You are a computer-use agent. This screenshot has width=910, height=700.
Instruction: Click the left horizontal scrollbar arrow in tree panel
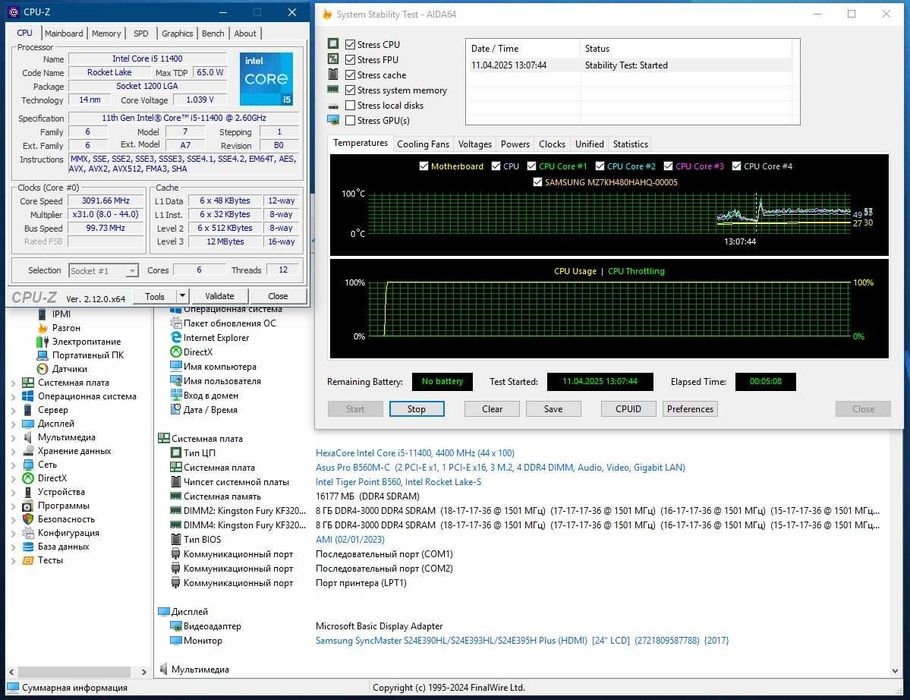12,672
